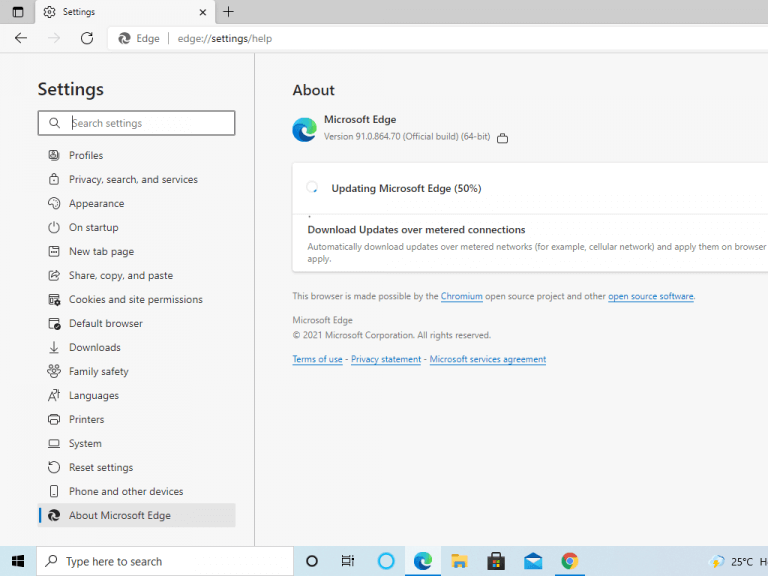
Task: Launch Google Chrome from the taskbar
Action: click(x=569, y=561)
